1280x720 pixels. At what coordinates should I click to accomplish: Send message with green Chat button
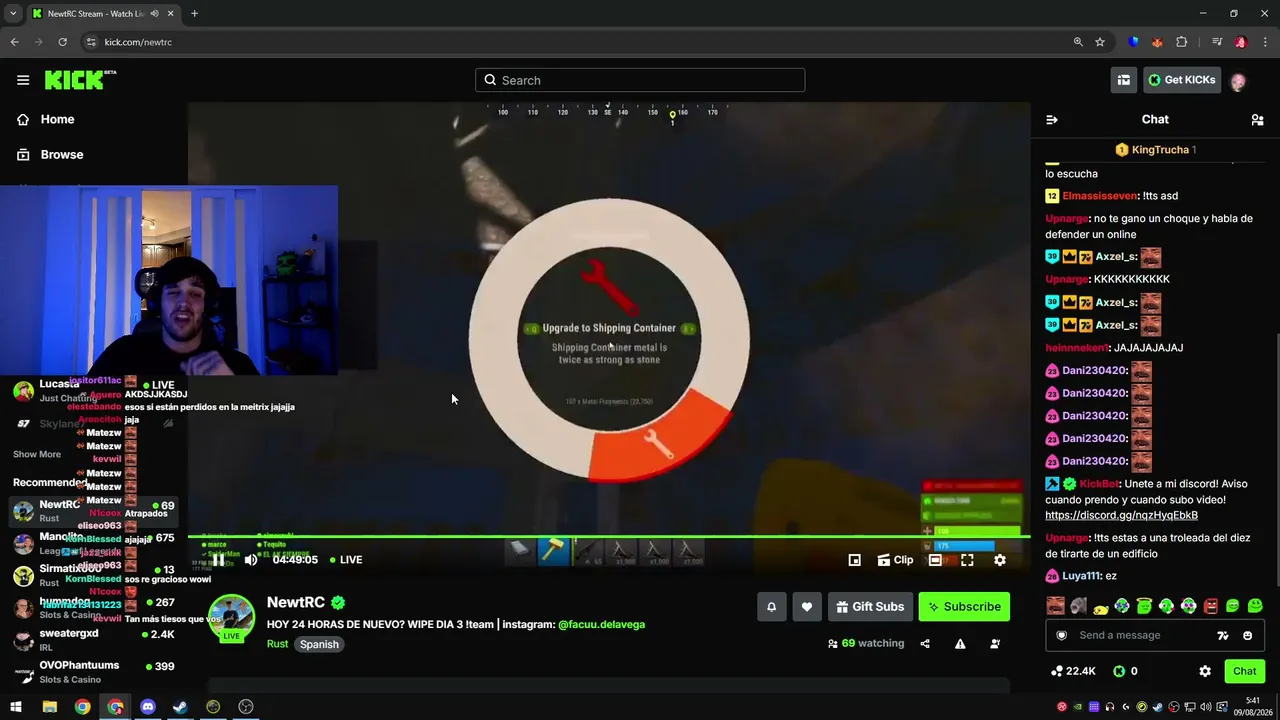pos(1244,671)
